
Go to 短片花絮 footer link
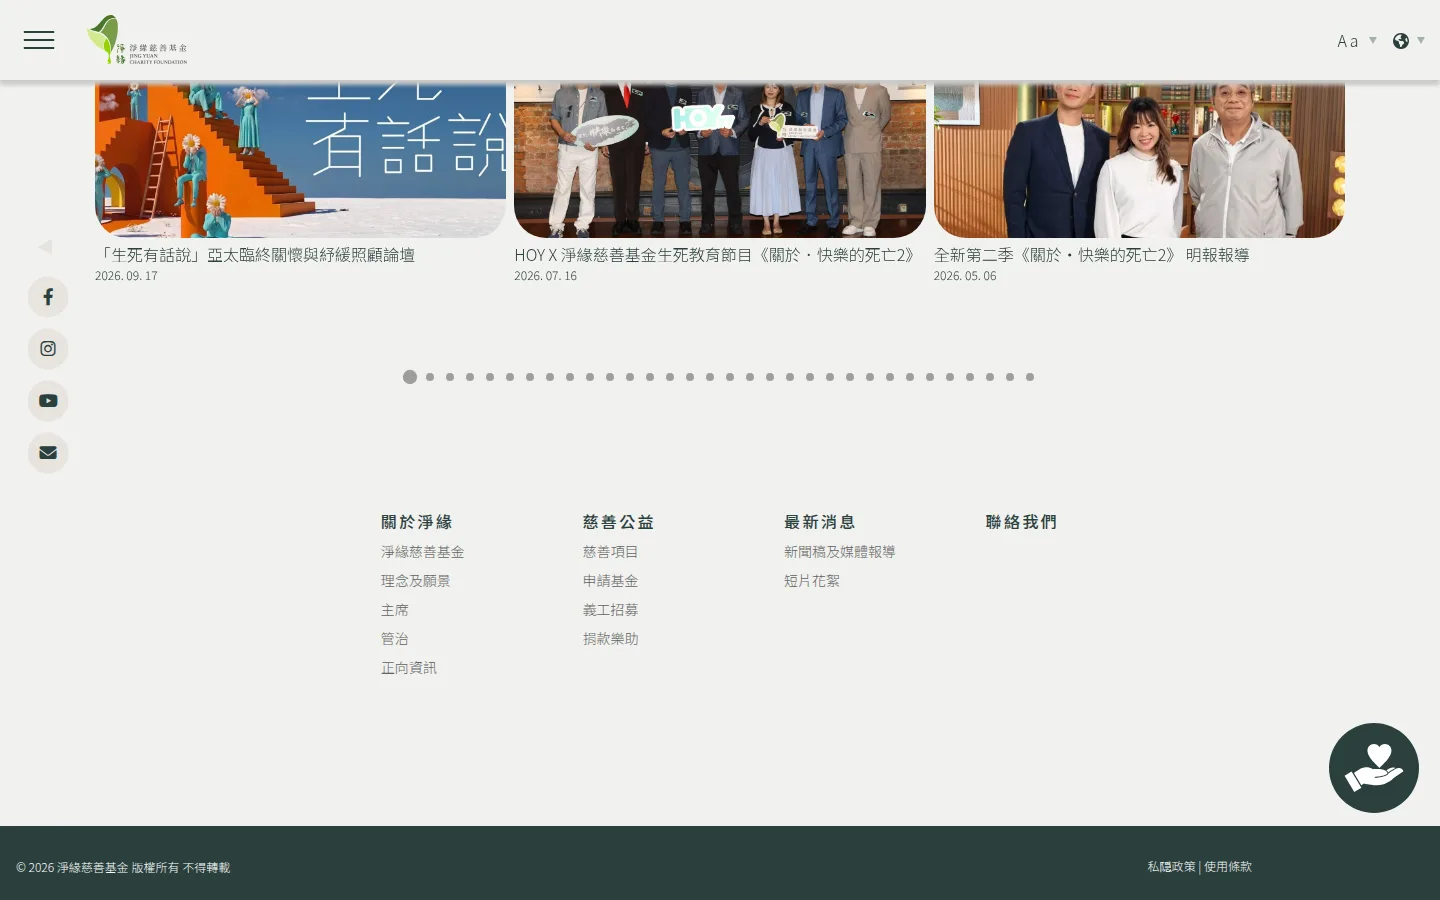(x=812, y=581)
